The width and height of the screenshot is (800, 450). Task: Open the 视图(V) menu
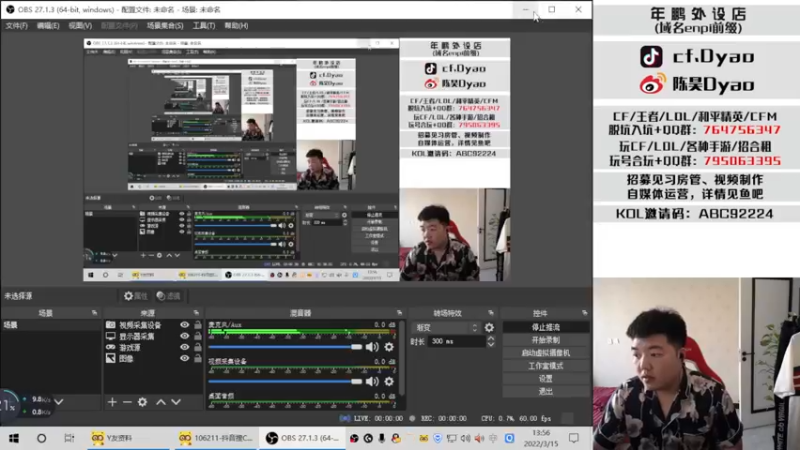[80, 26]
